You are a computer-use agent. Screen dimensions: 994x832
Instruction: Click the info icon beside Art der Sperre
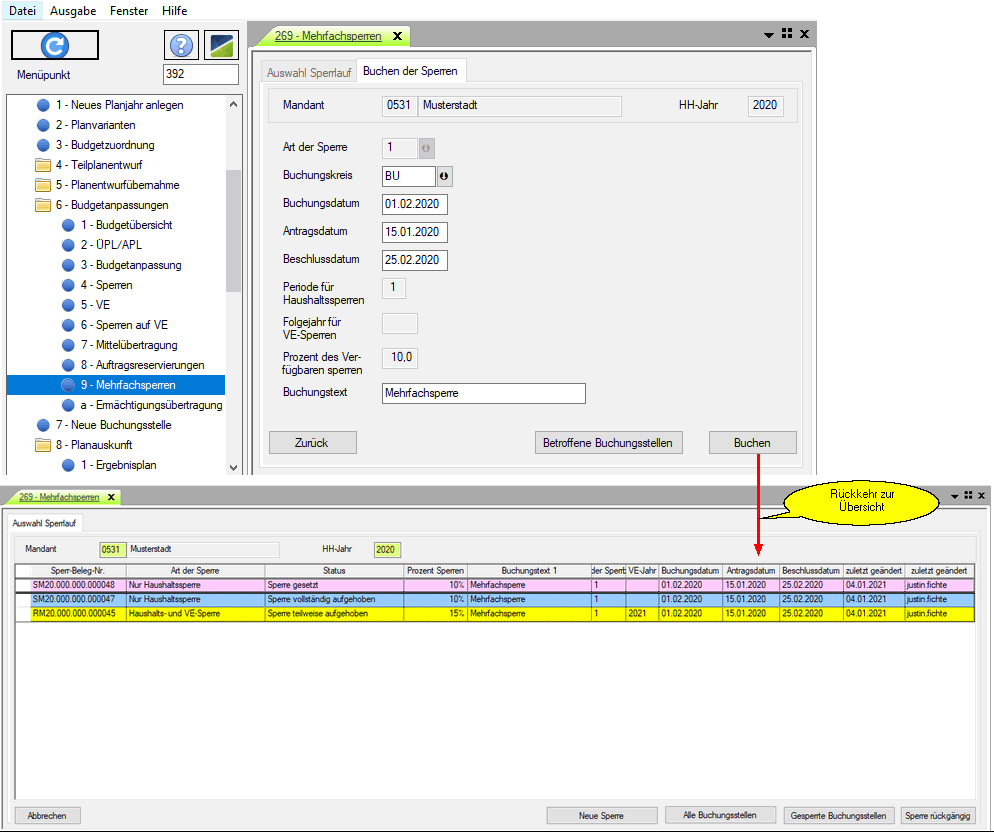(427, 148)
